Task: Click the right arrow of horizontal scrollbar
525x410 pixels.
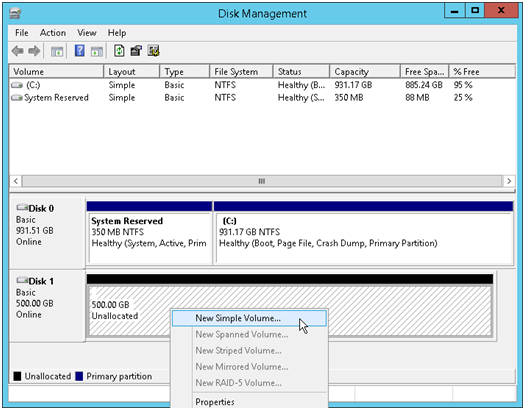Action: point(509,181)
